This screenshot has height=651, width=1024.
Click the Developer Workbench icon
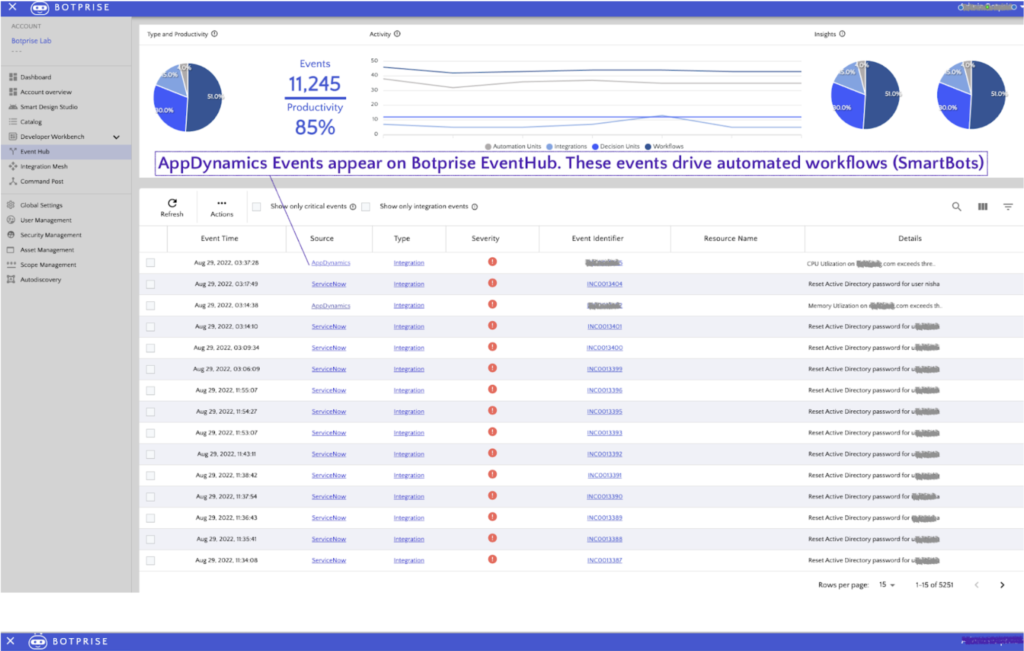(13, 136)
